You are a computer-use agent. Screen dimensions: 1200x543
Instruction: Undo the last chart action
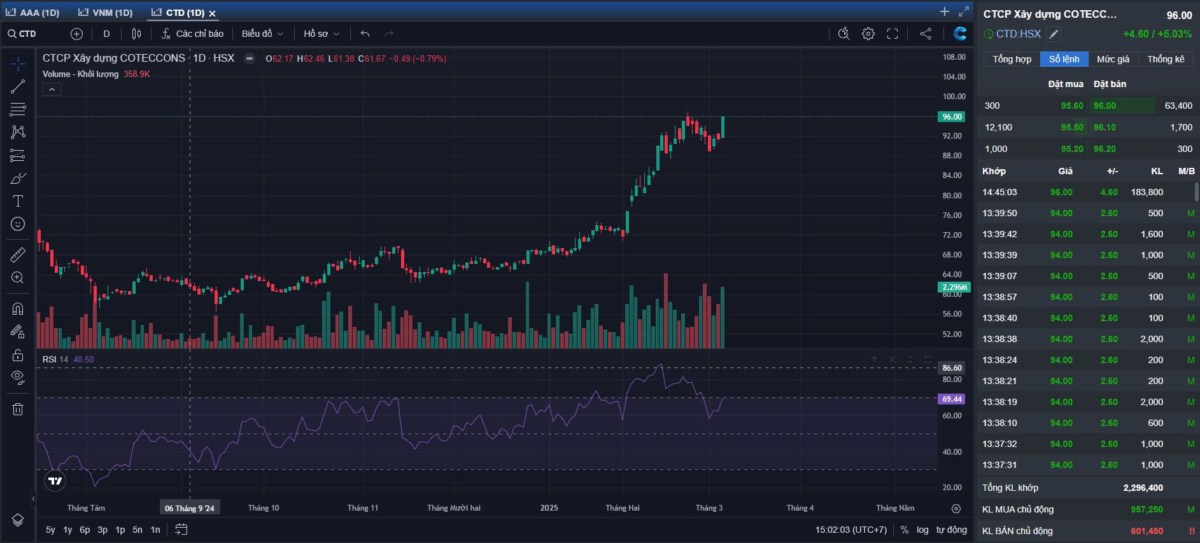click(365, 33)
